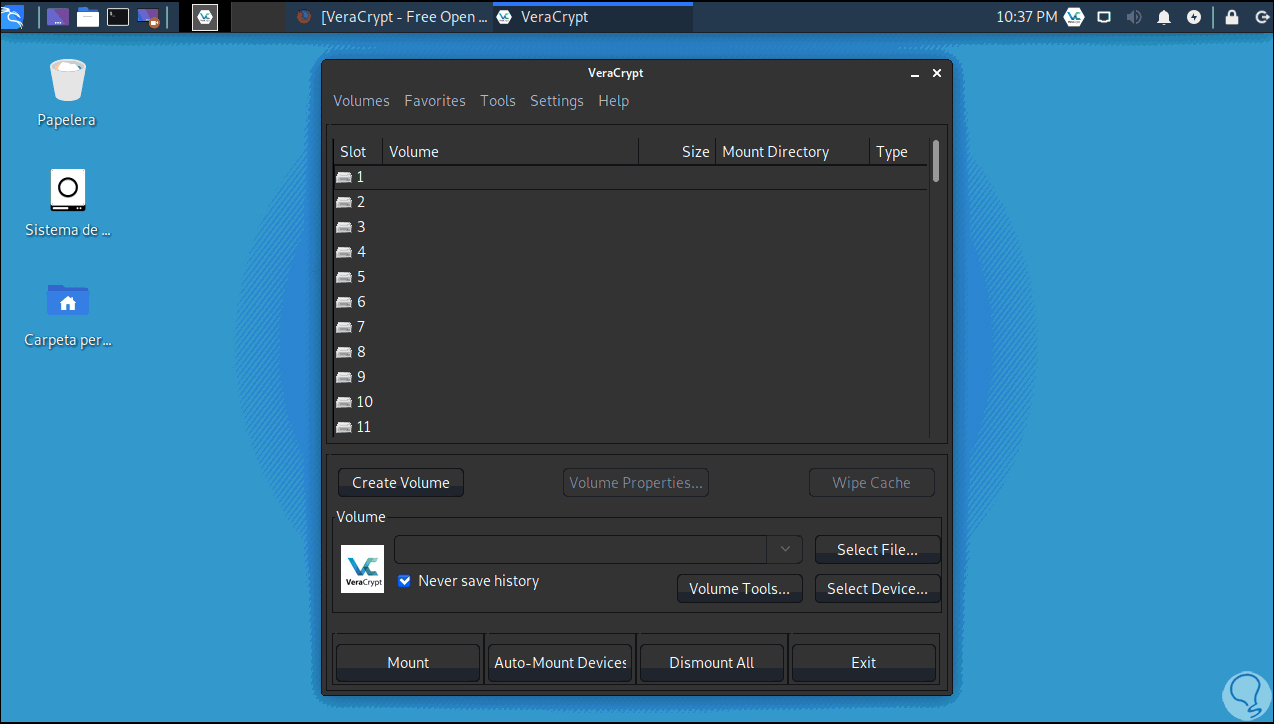This screenshot has width=1274, height=724.
Task: Select drive slot 10 in list
Action: coord(631,402)
